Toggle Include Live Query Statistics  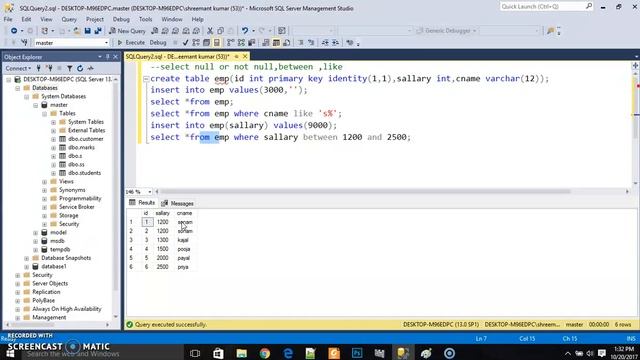[x=241, y=42]
